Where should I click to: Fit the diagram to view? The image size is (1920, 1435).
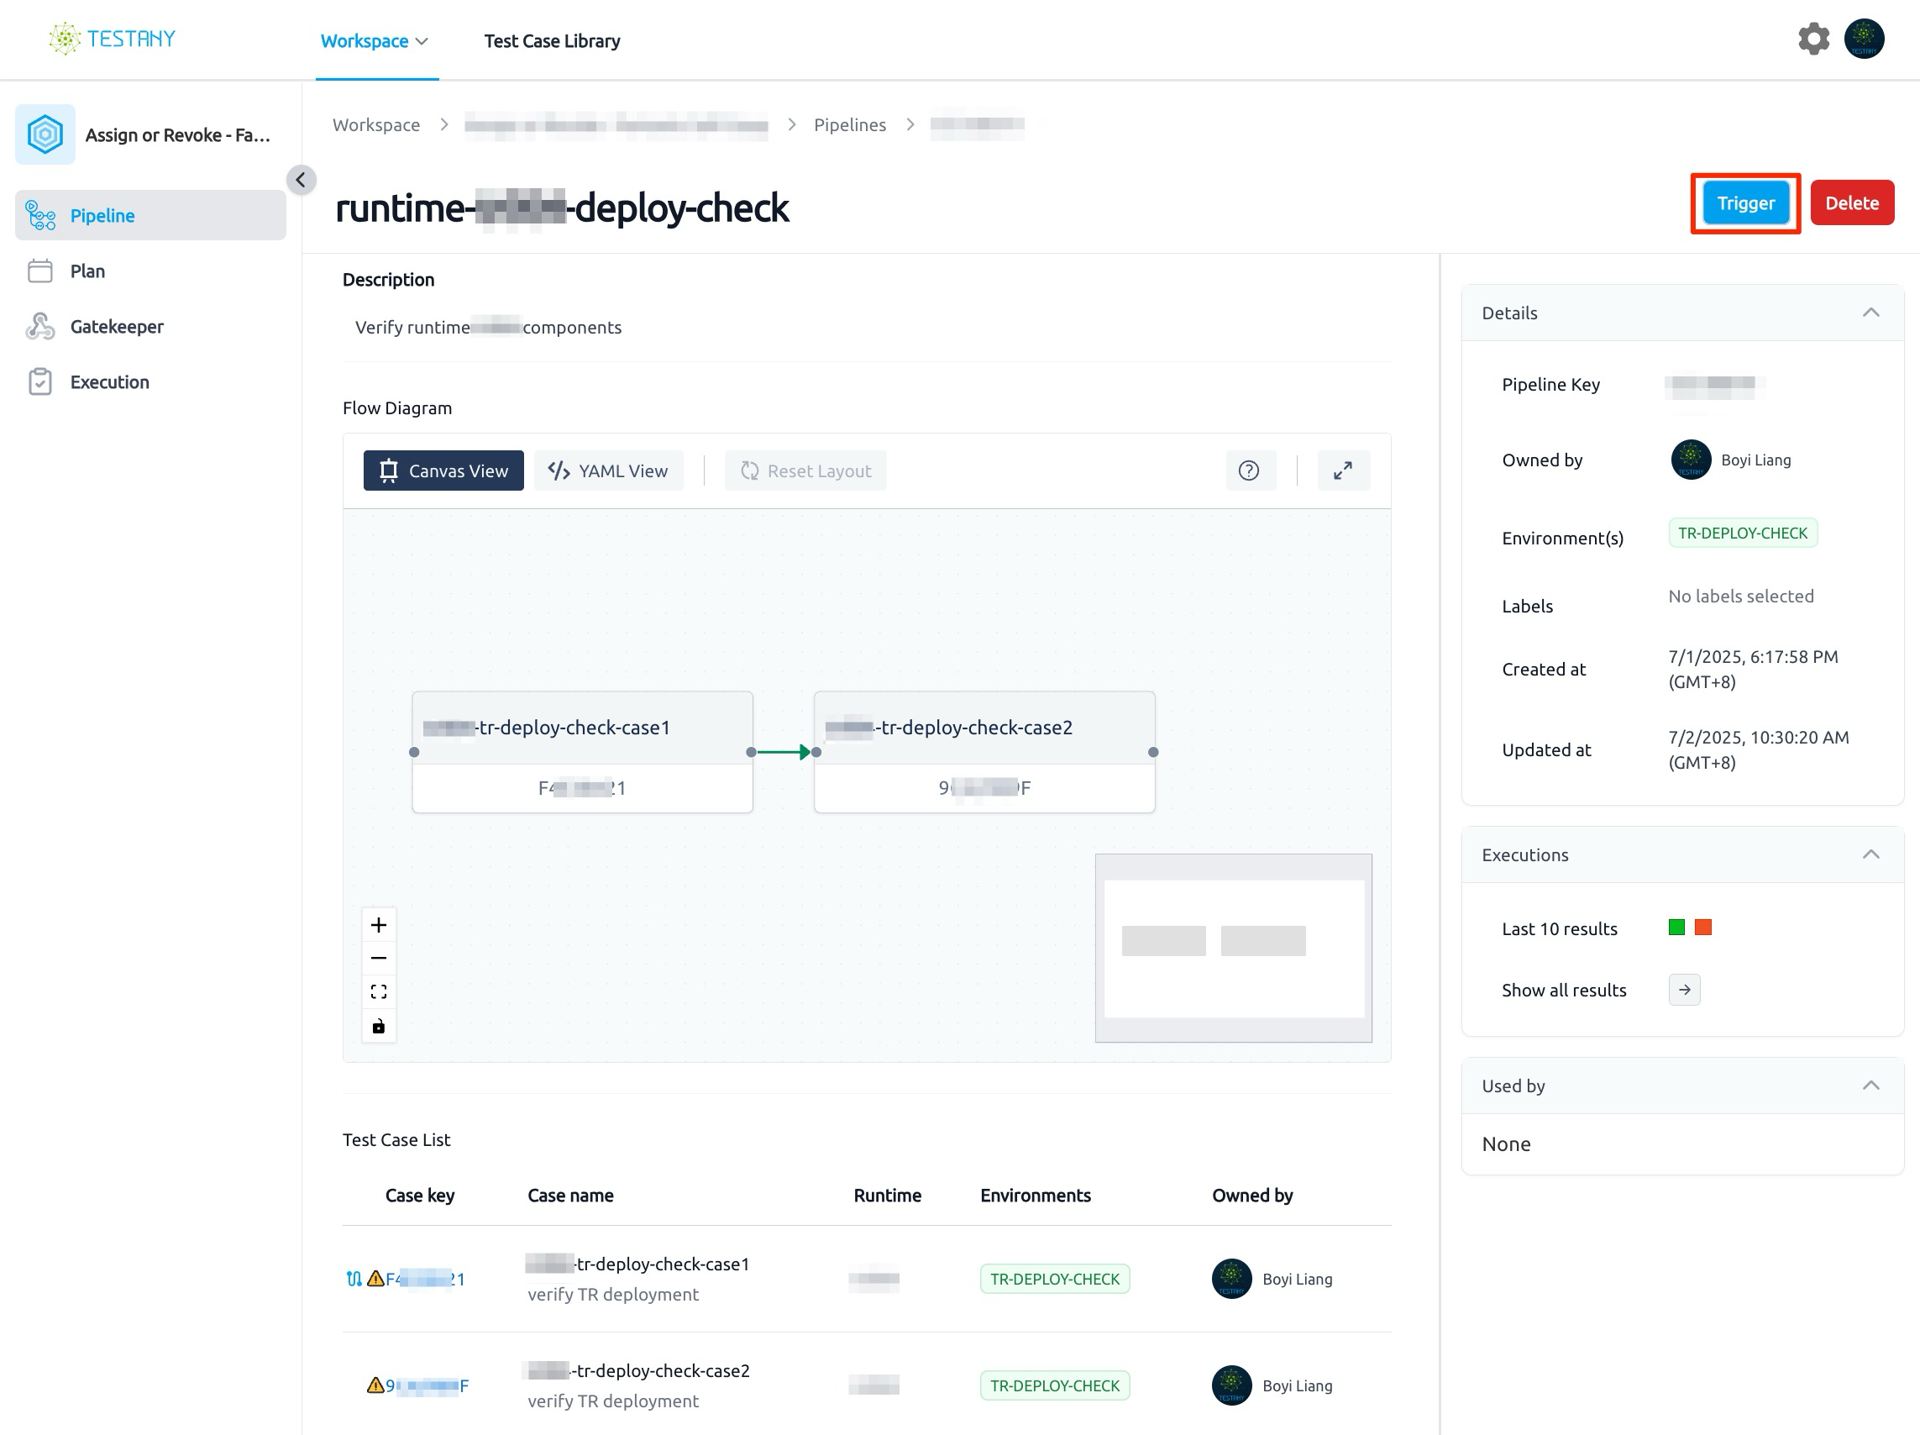[378, 992]
